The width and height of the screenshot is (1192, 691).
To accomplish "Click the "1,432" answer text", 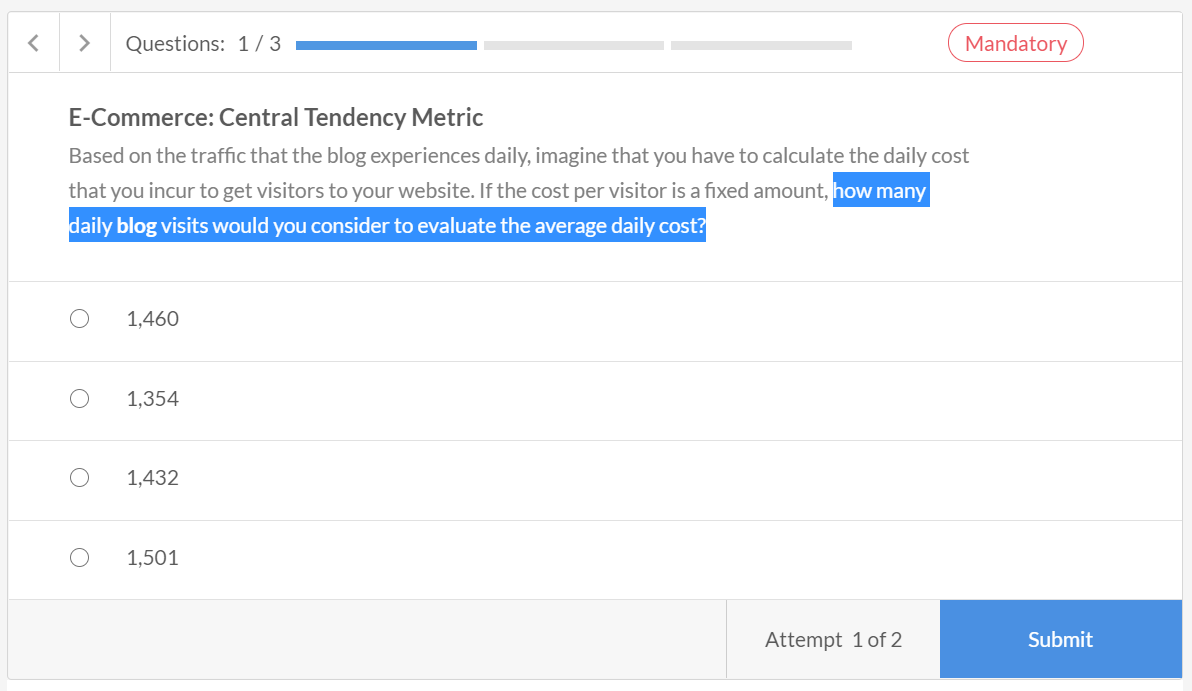I will (x=153, y=478).
